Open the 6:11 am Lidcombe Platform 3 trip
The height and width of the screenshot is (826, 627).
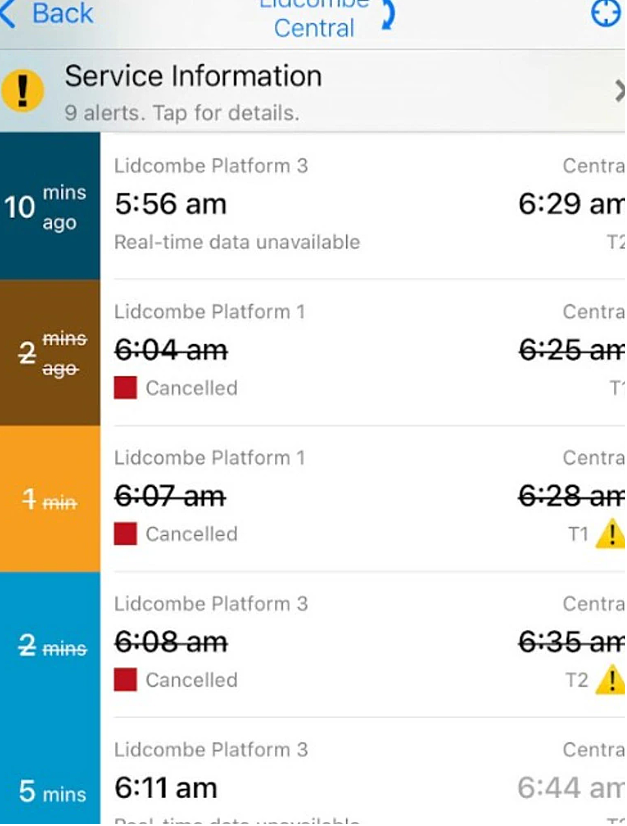coord(363,771)
